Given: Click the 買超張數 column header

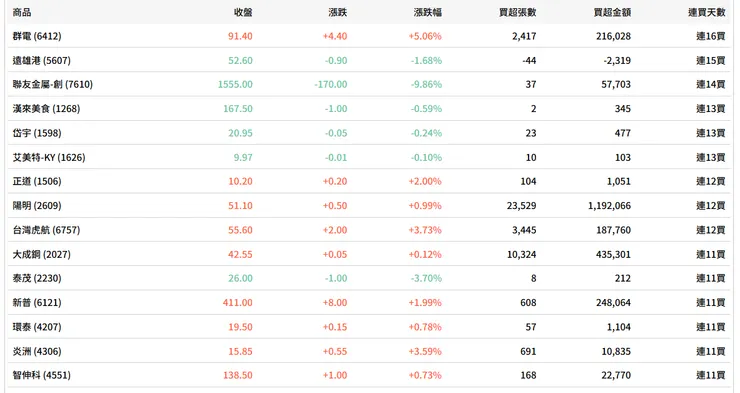Looking at the screenshot, I should point(518,12).
